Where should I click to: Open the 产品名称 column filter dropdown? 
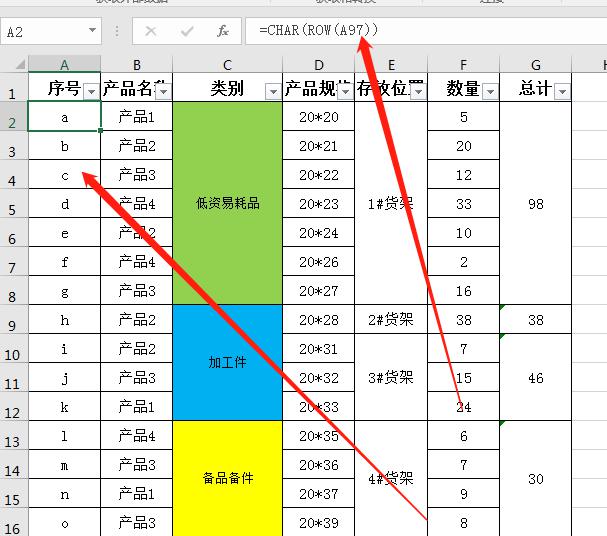163,92
